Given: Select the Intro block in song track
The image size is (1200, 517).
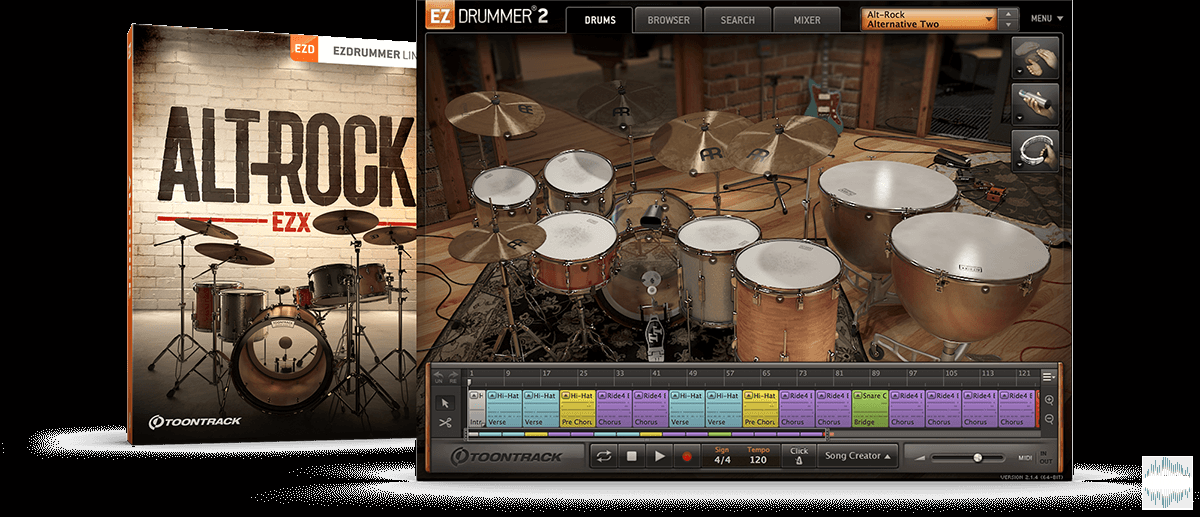Looking at the screenshot, I should point(476,409).
